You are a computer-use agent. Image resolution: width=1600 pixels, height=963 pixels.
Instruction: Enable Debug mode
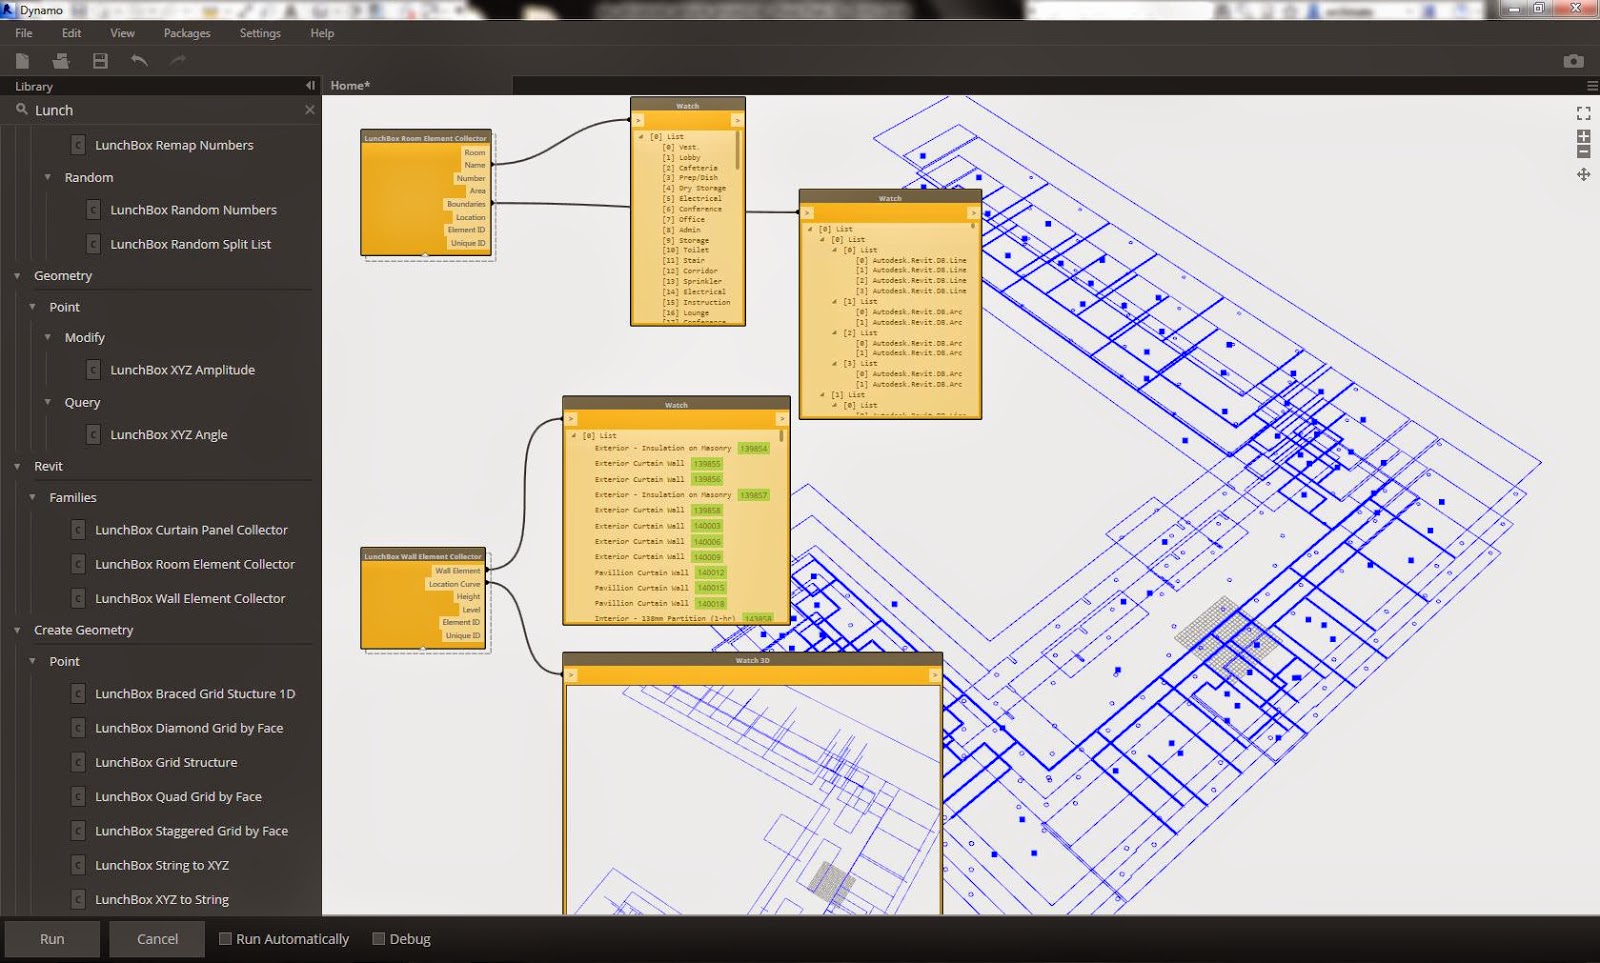378,938
